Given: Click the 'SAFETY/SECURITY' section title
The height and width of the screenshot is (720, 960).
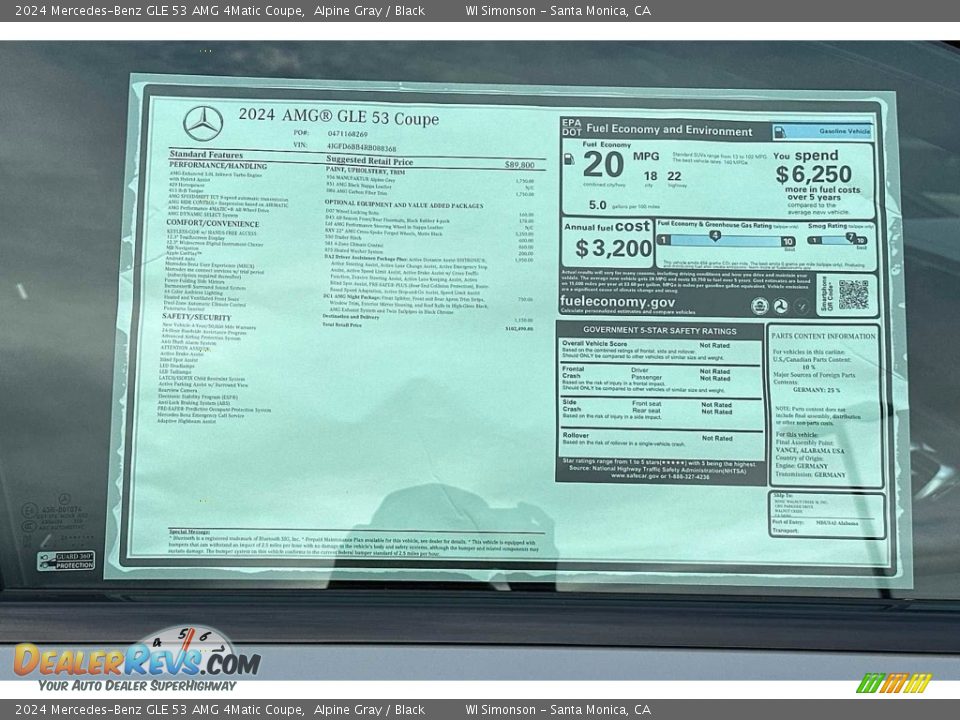Looking at the screenshot, I should point(197,317).
